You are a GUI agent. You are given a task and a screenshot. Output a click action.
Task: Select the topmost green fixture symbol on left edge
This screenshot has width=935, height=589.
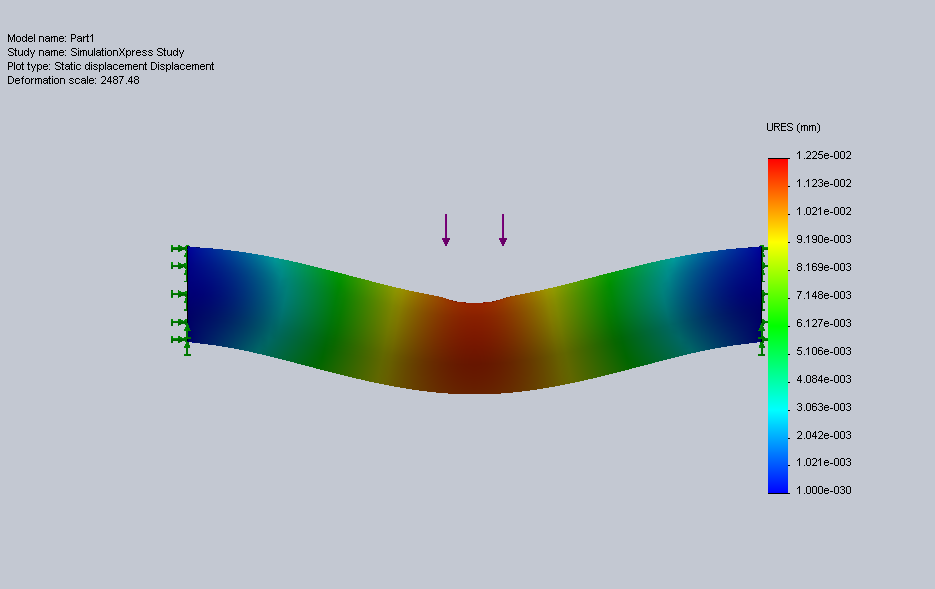[x=180, y=249]
